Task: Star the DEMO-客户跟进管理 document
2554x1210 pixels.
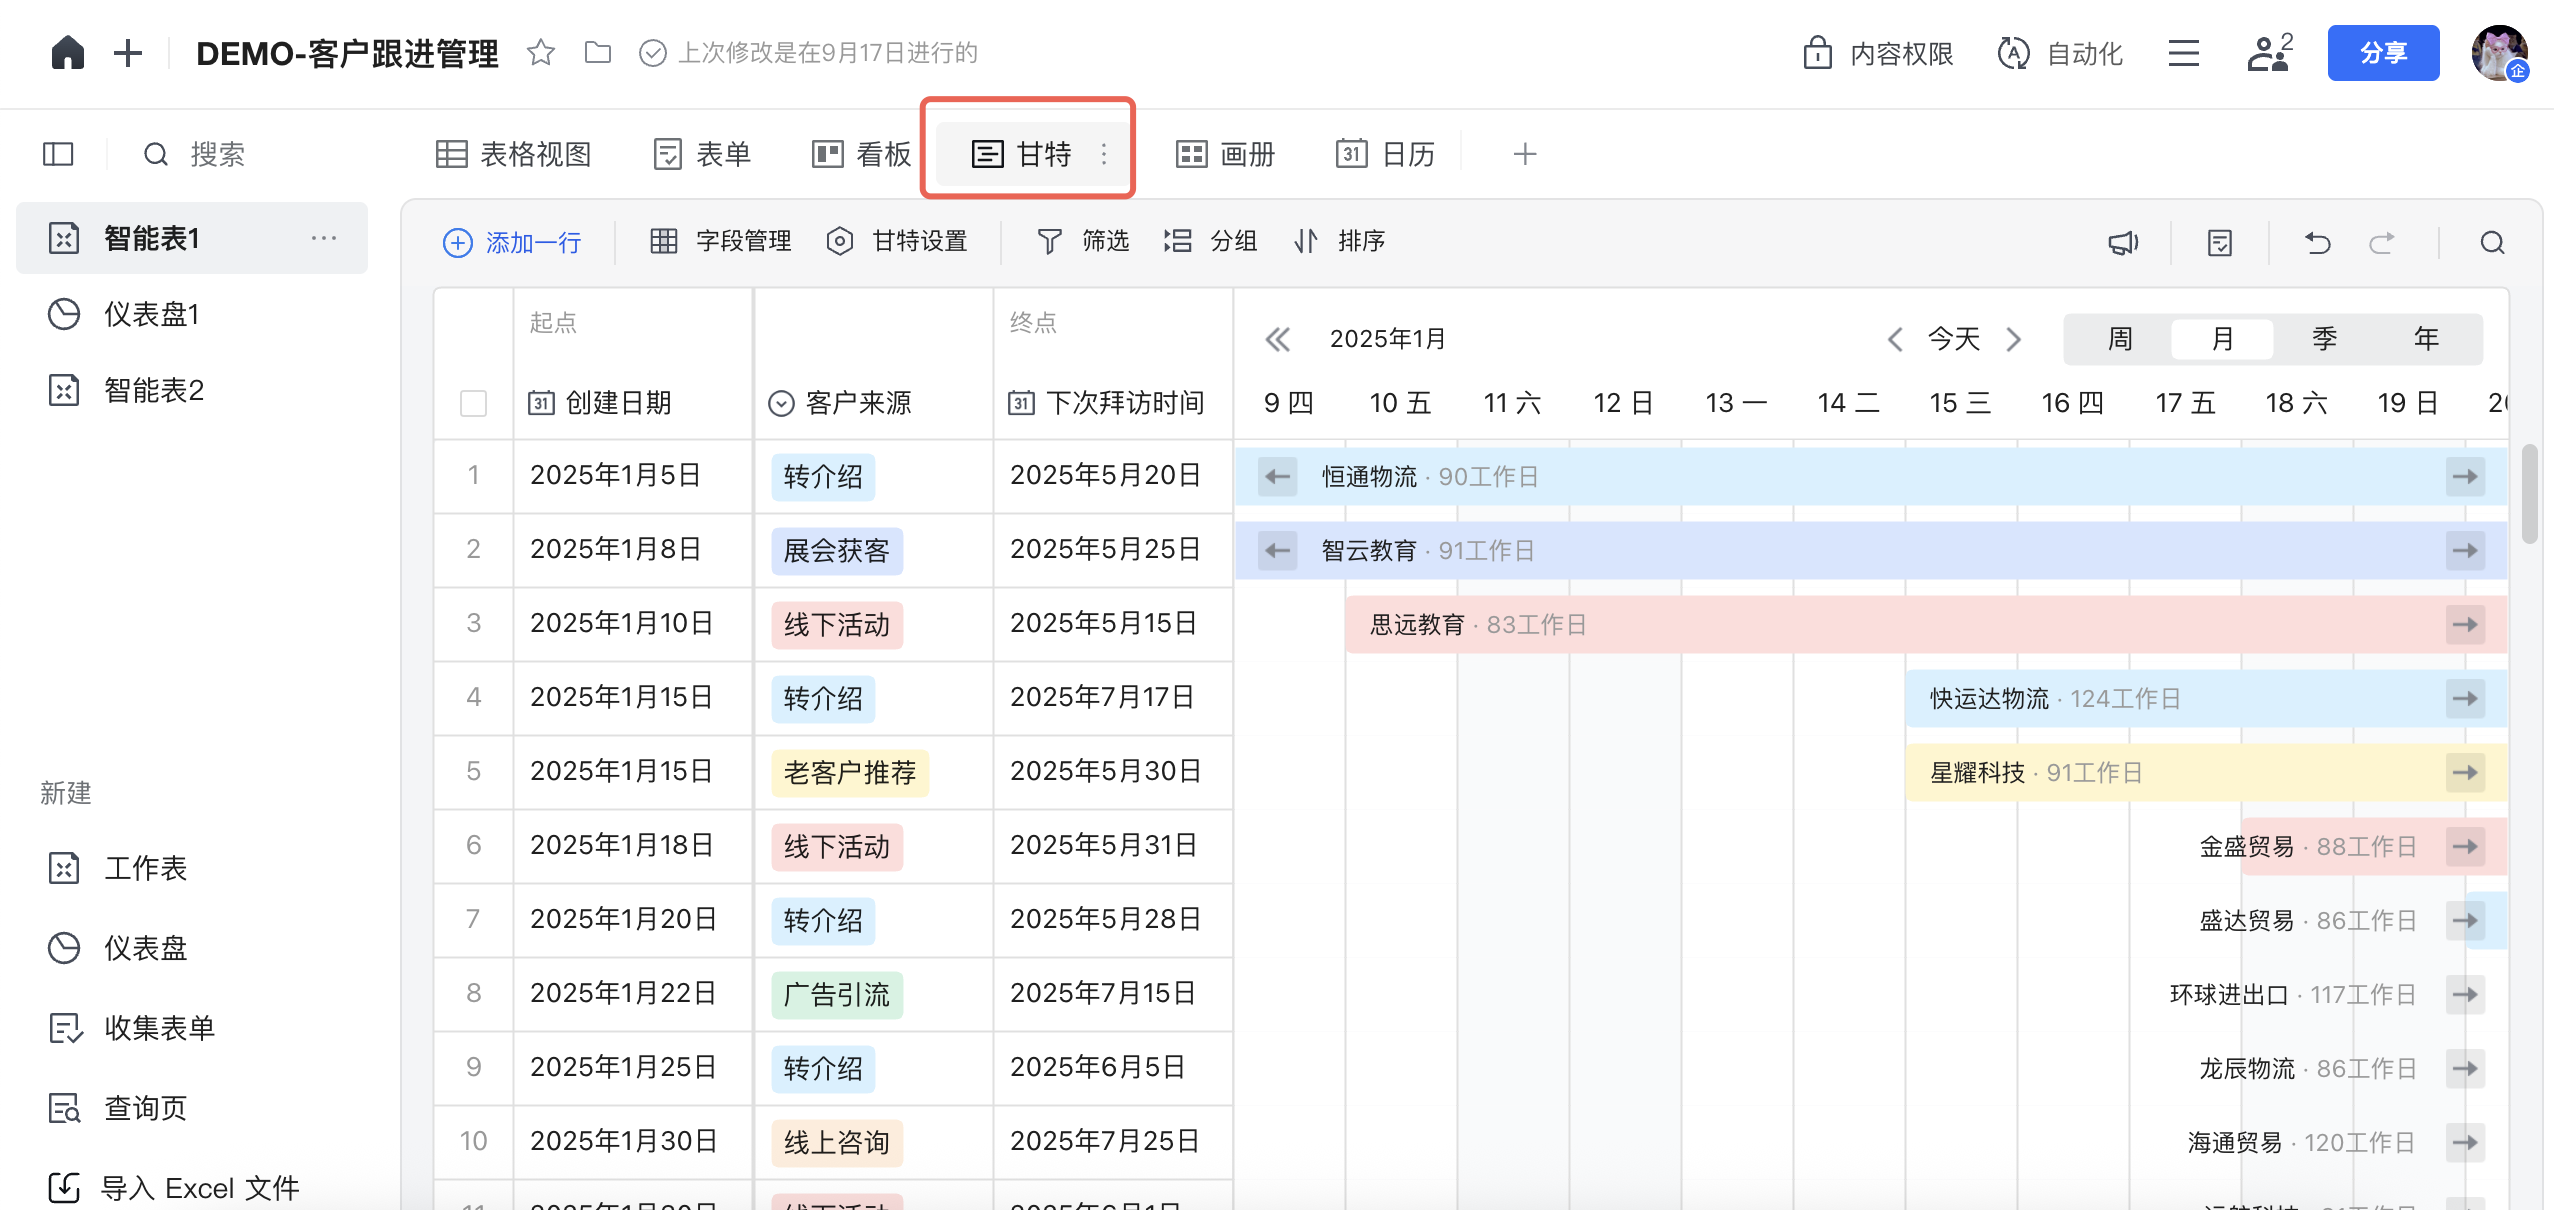Action: point(540,52)
